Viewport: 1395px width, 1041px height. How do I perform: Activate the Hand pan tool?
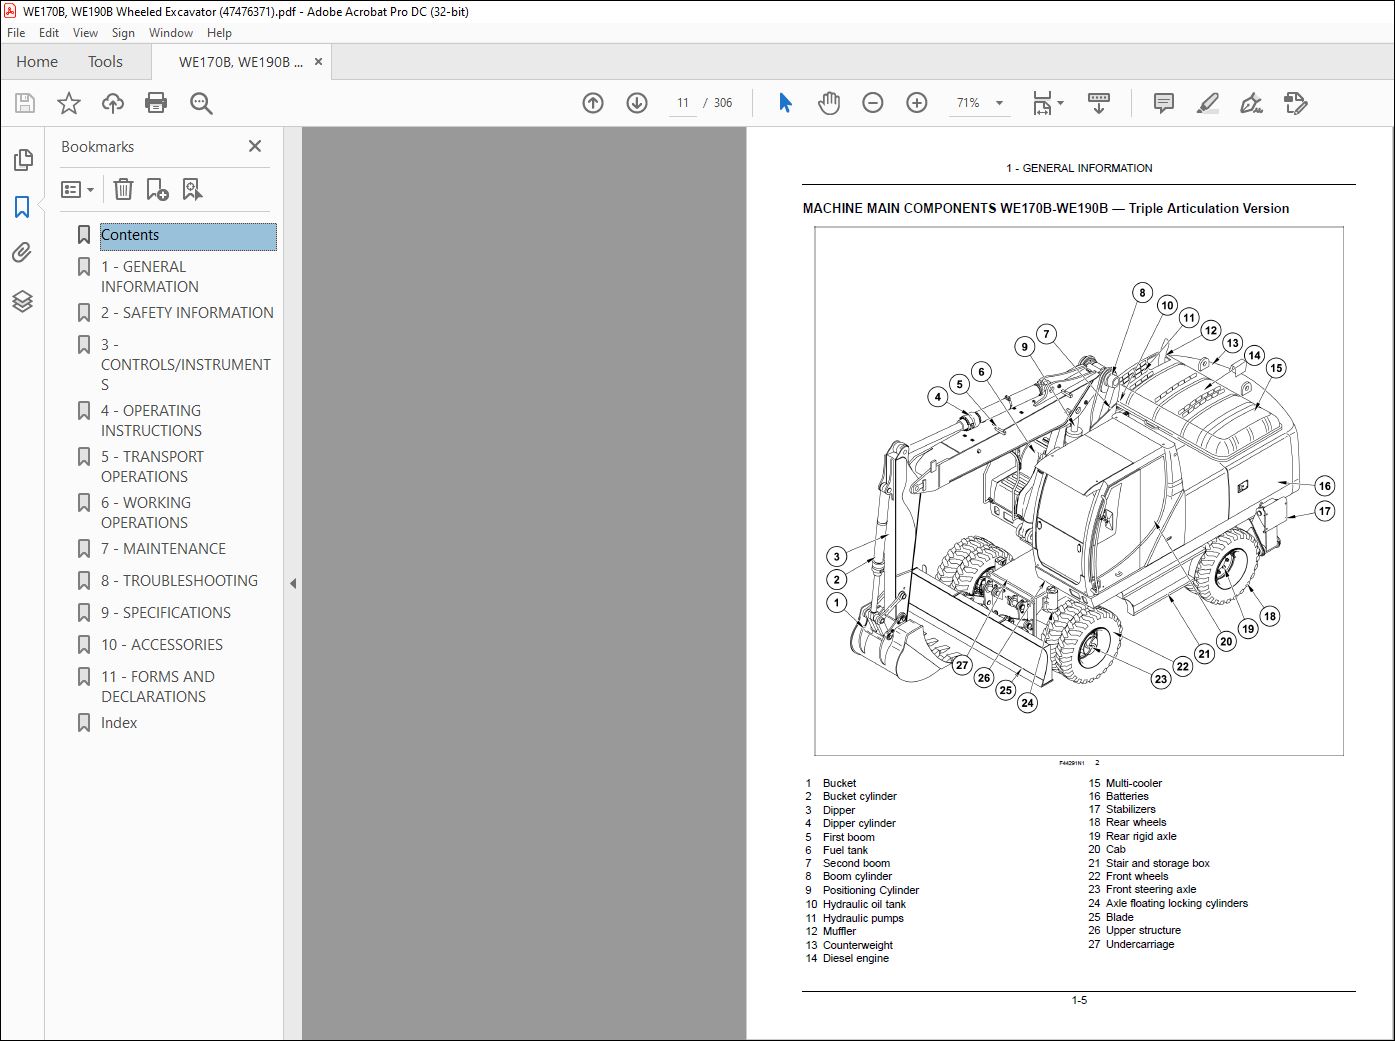829,103
